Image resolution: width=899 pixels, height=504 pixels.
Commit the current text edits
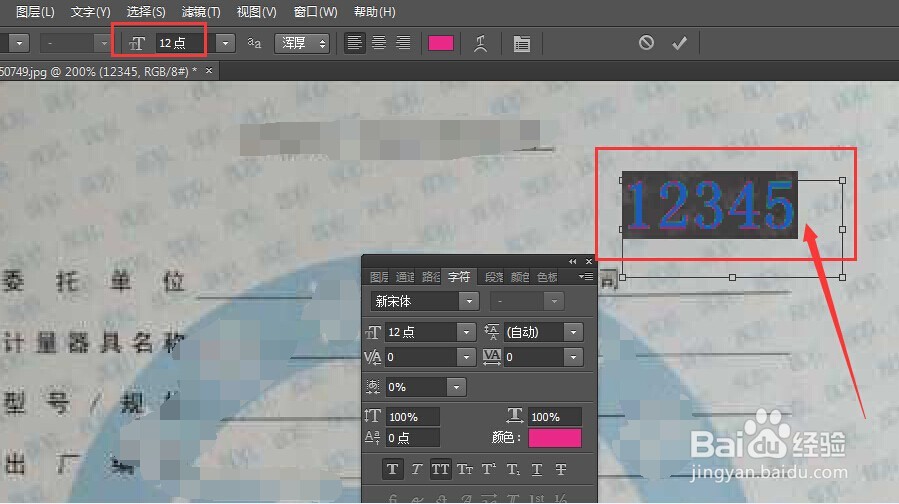[x=679, y=43]
